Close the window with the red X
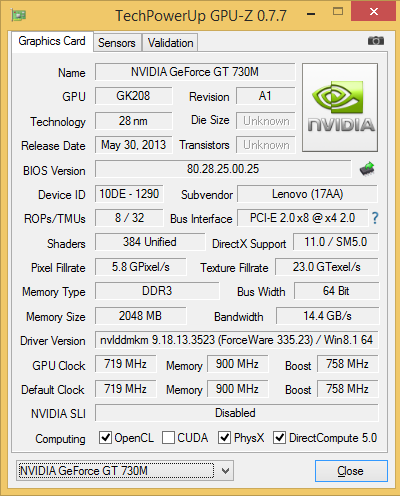The width and height of the screenshot is (400, 496). [373, 11]
